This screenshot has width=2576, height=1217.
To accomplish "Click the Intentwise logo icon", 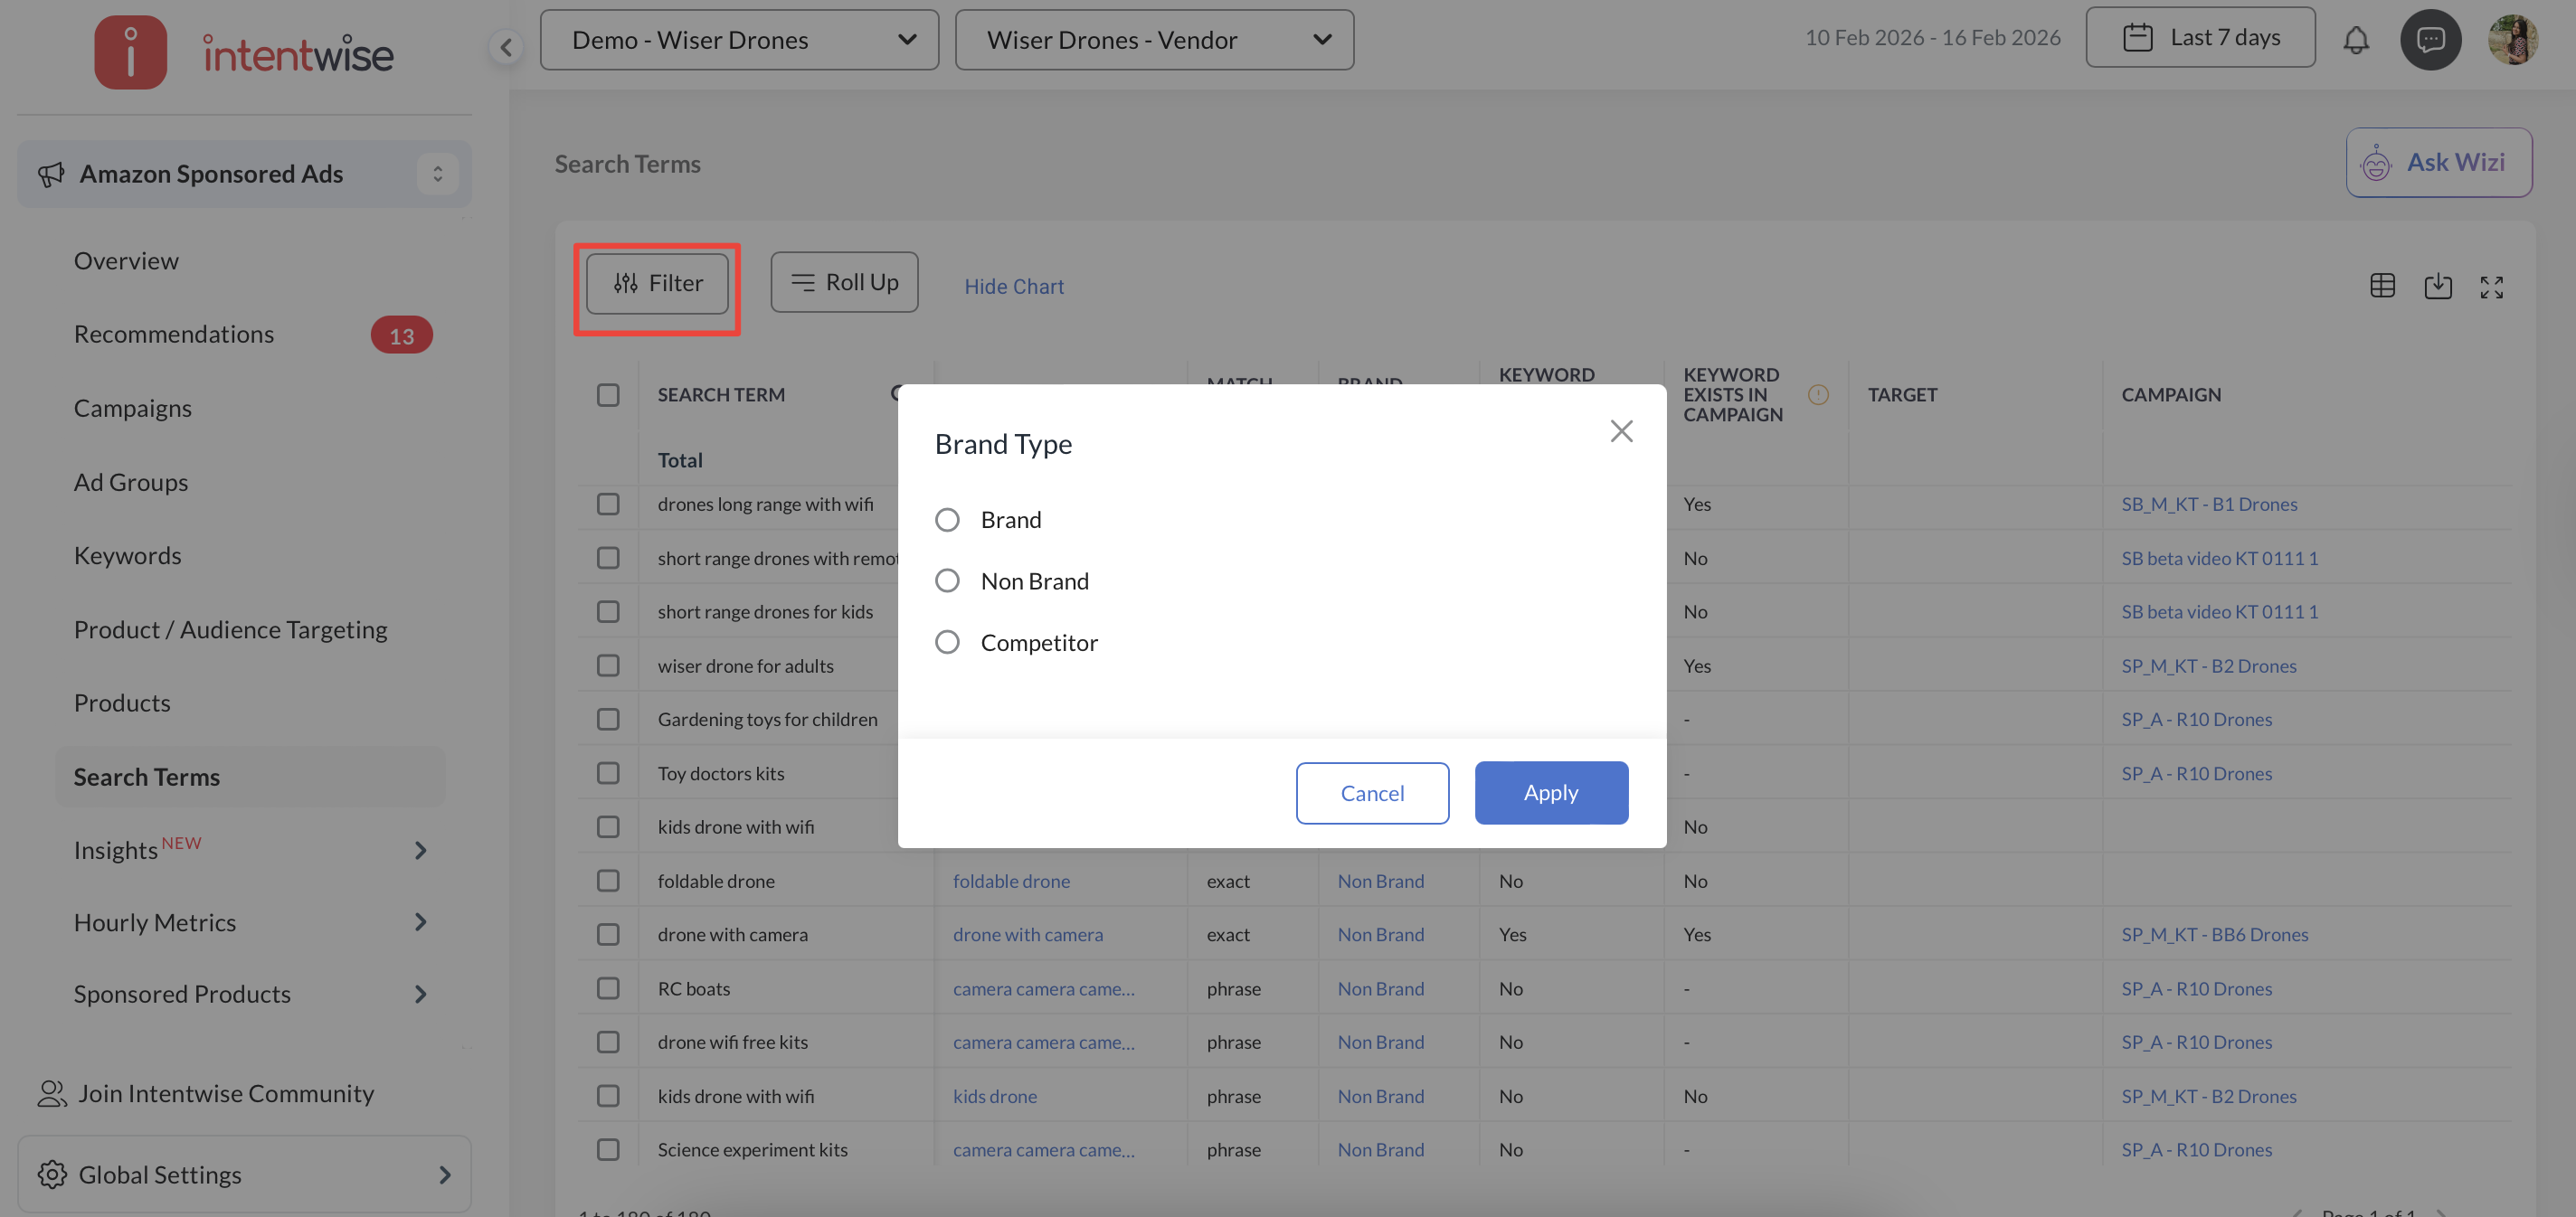I will pos(130,52).
